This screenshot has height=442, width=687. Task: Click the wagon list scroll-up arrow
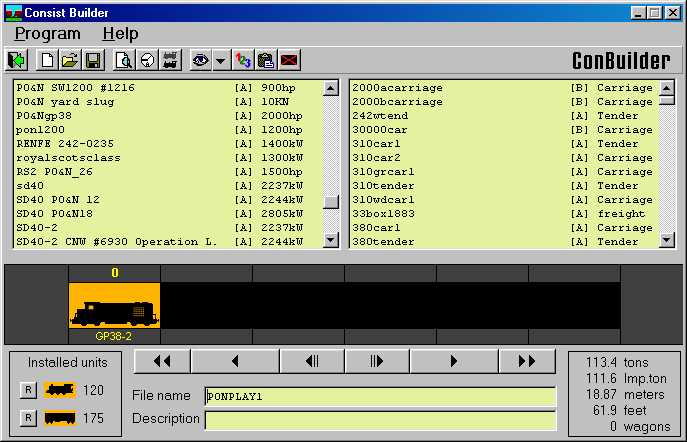pos(666,88)
